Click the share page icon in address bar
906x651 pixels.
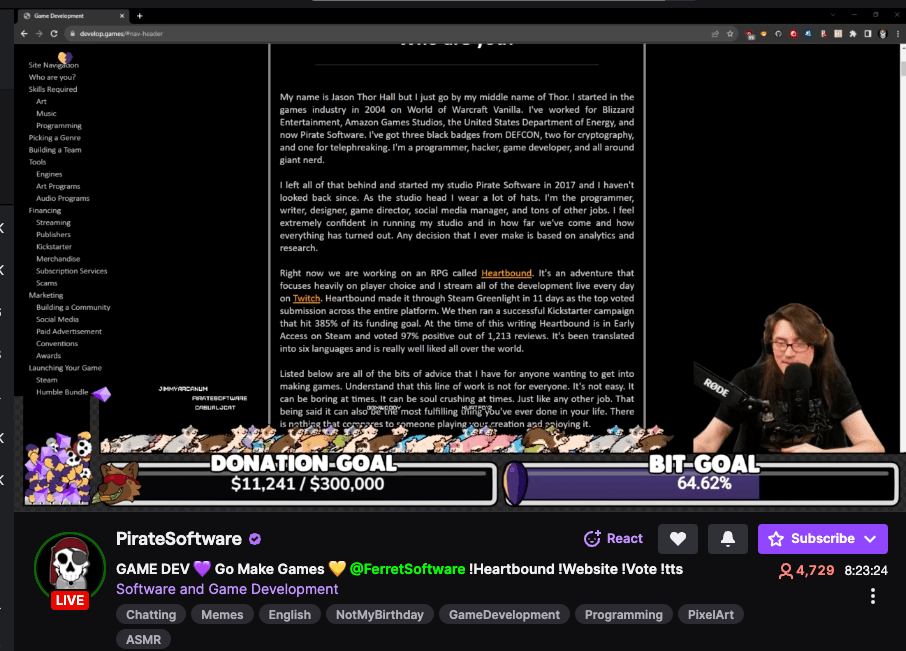[715, 34]
